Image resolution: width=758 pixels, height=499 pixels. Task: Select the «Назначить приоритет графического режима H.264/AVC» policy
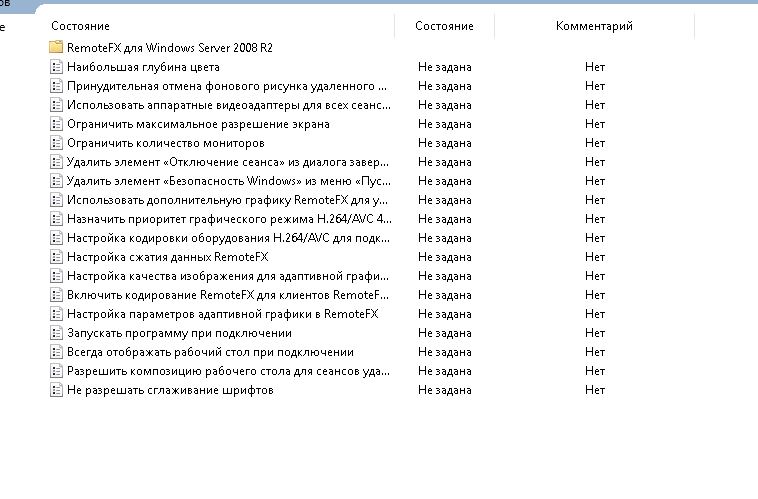point(229,219)
